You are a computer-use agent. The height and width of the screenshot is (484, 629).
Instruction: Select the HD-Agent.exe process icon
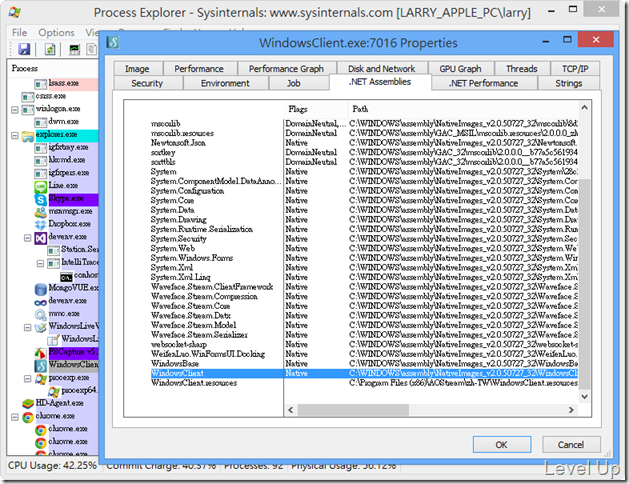click(28, 403)
